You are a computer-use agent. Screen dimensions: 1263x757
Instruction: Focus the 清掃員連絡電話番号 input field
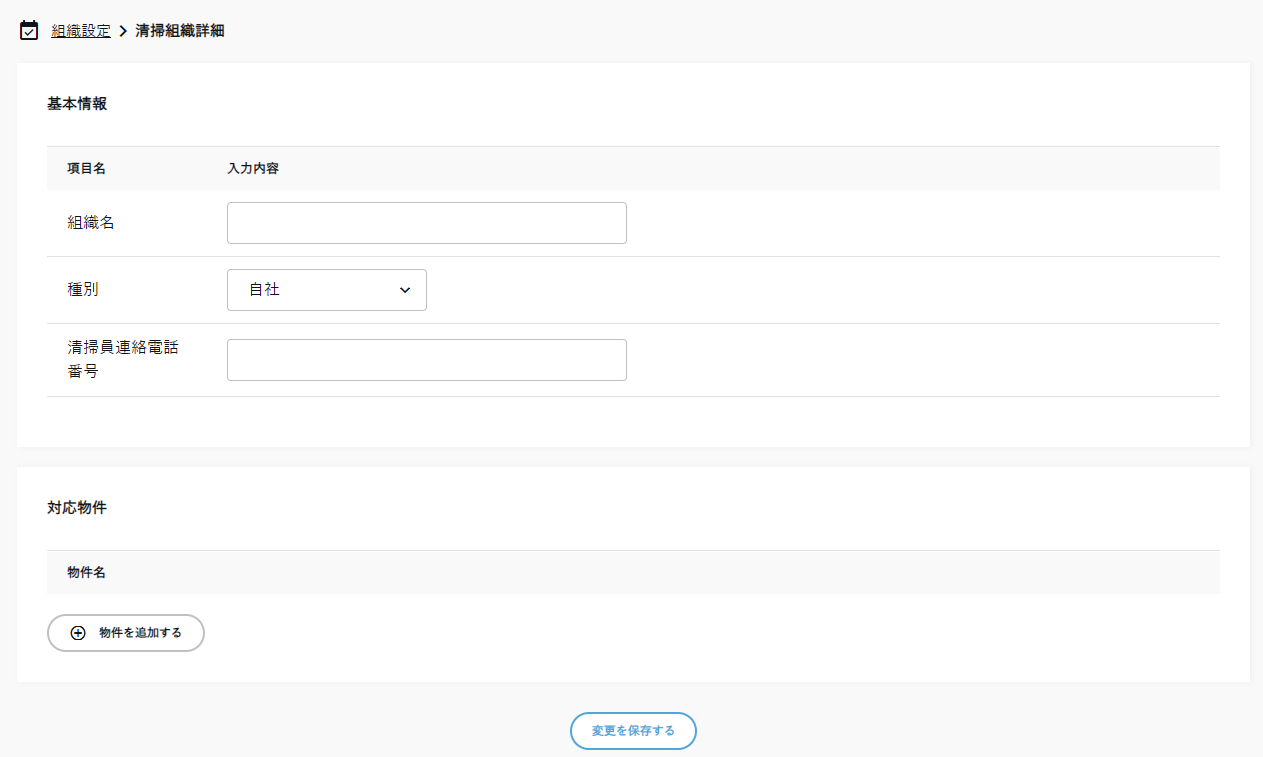pos(426,360)
